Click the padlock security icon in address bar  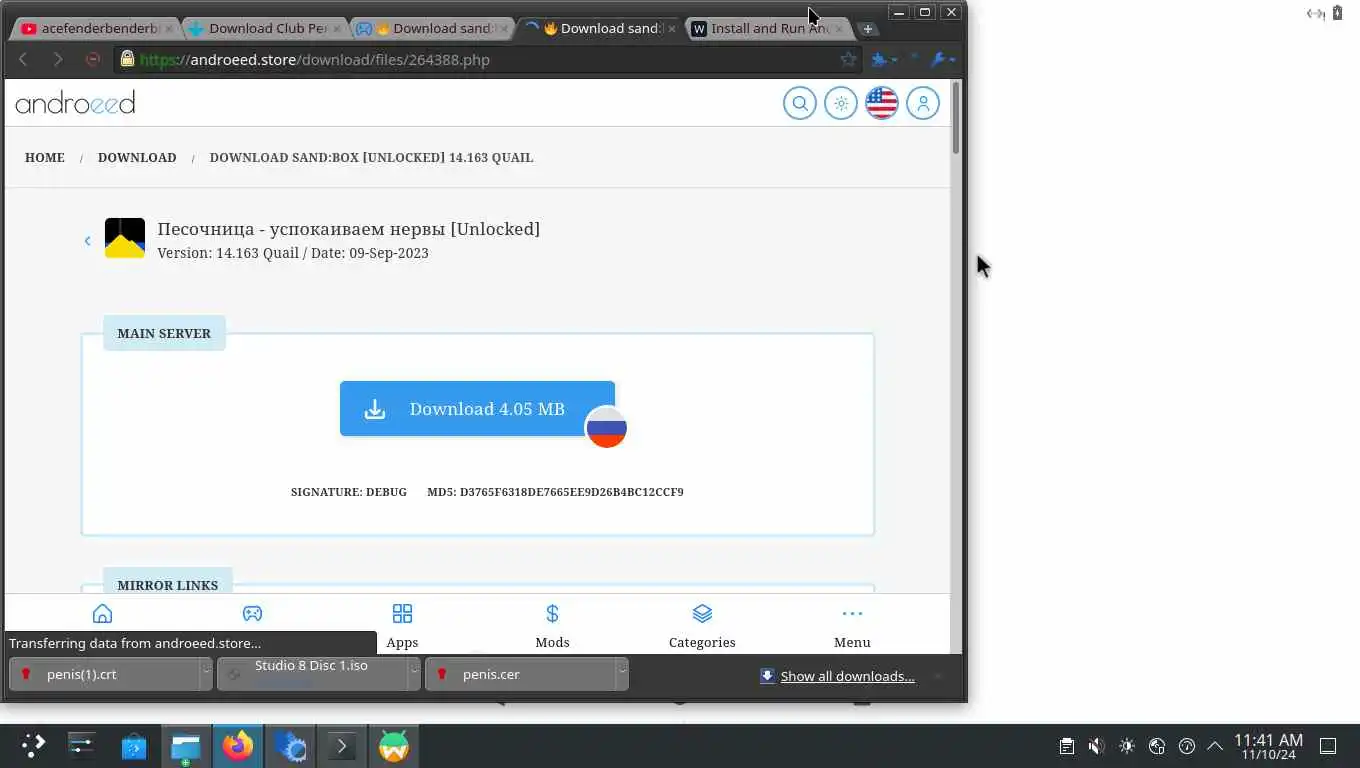127,59
